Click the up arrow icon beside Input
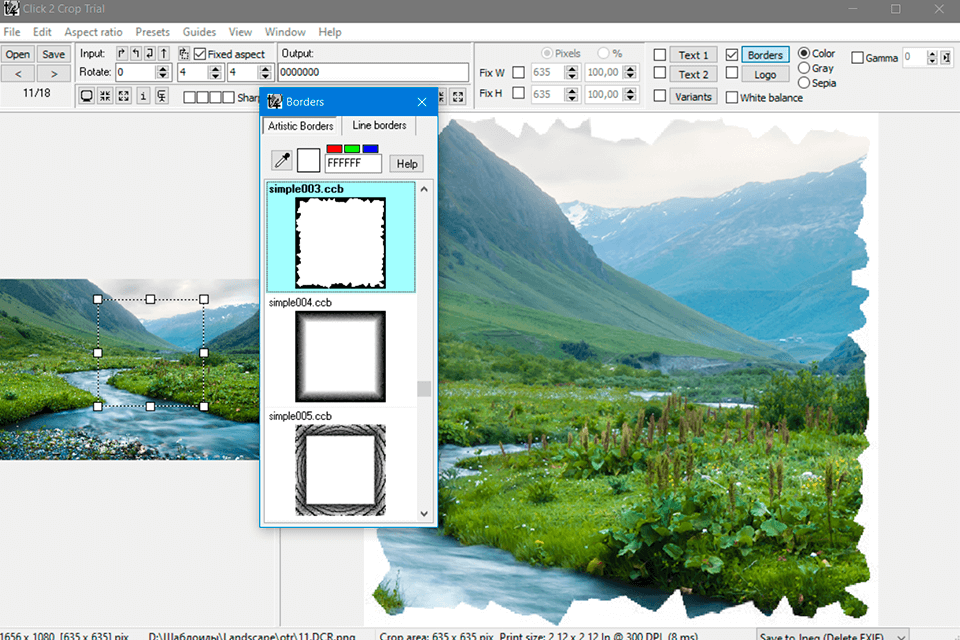960x640 pixels. pos(164,53)
